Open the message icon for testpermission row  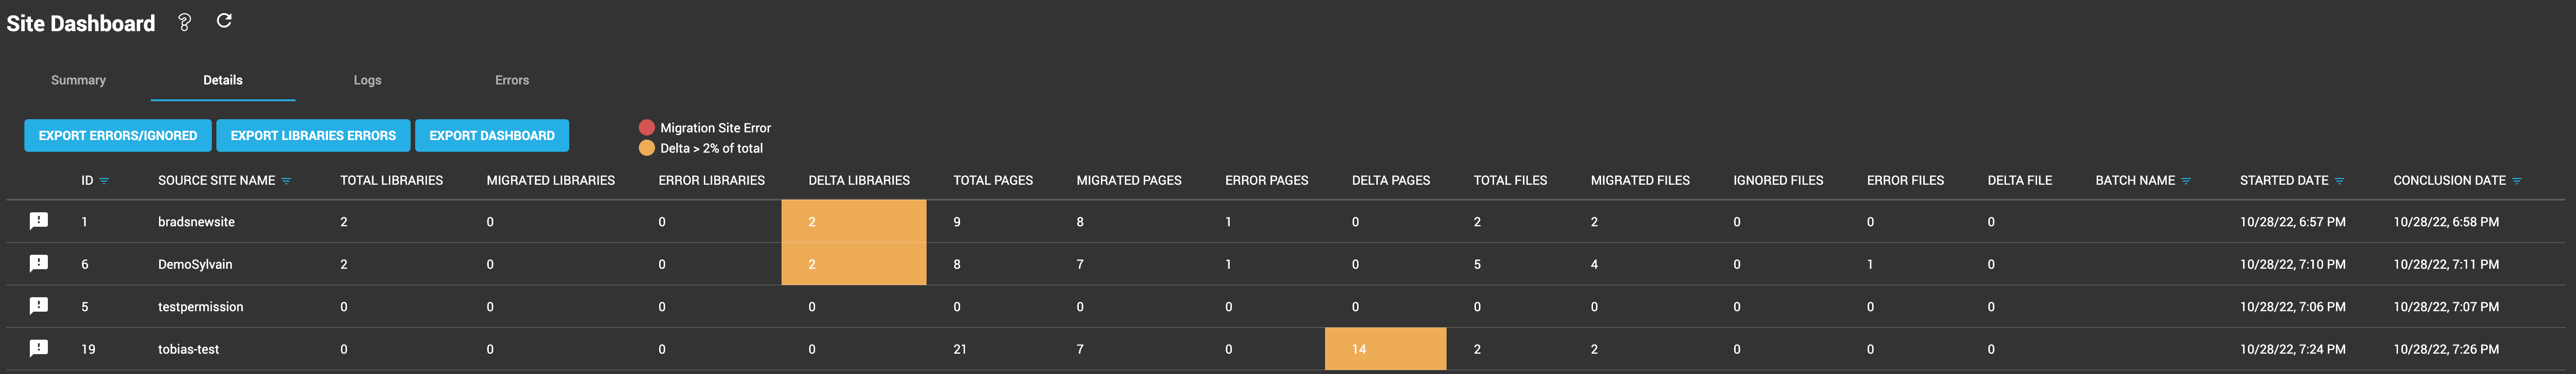click(x=39, y=306)
